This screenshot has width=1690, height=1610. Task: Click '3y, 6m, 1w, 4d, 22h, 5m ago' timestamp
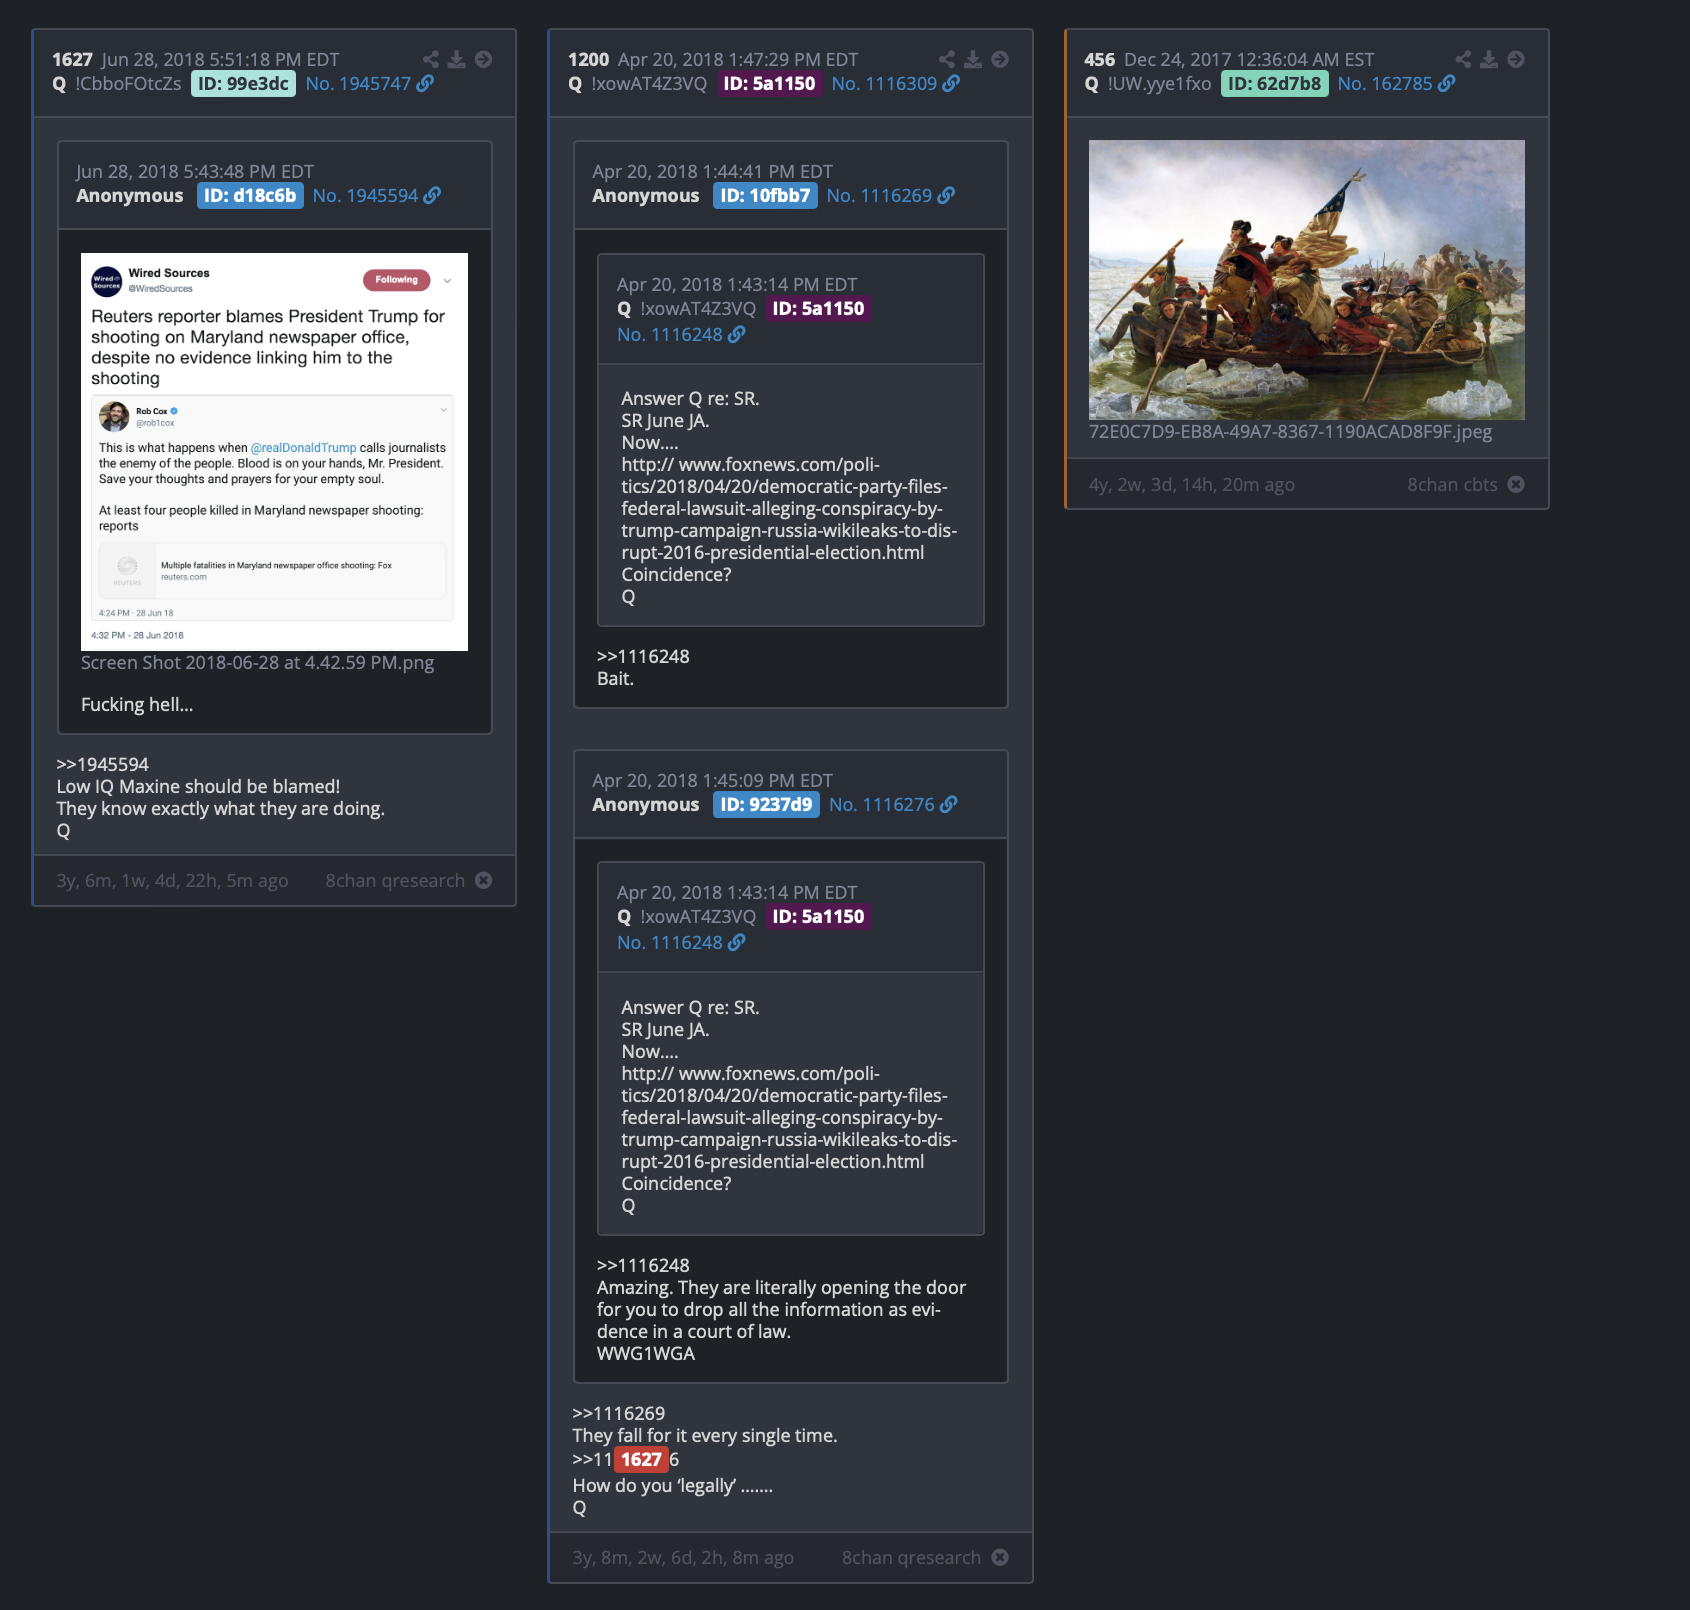[x=172, y=880]
